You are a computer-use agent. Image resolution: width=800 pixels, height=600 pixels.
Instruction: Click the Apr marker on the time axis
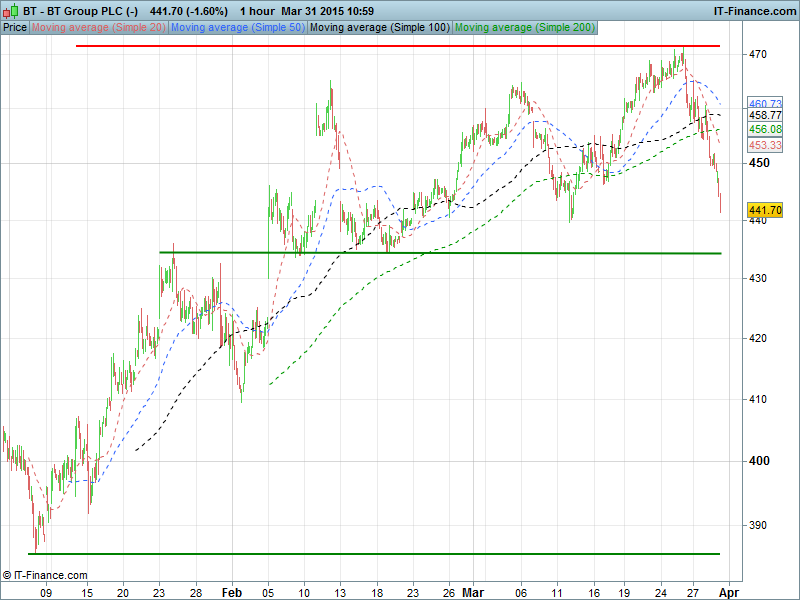click(x=728, y=591)
